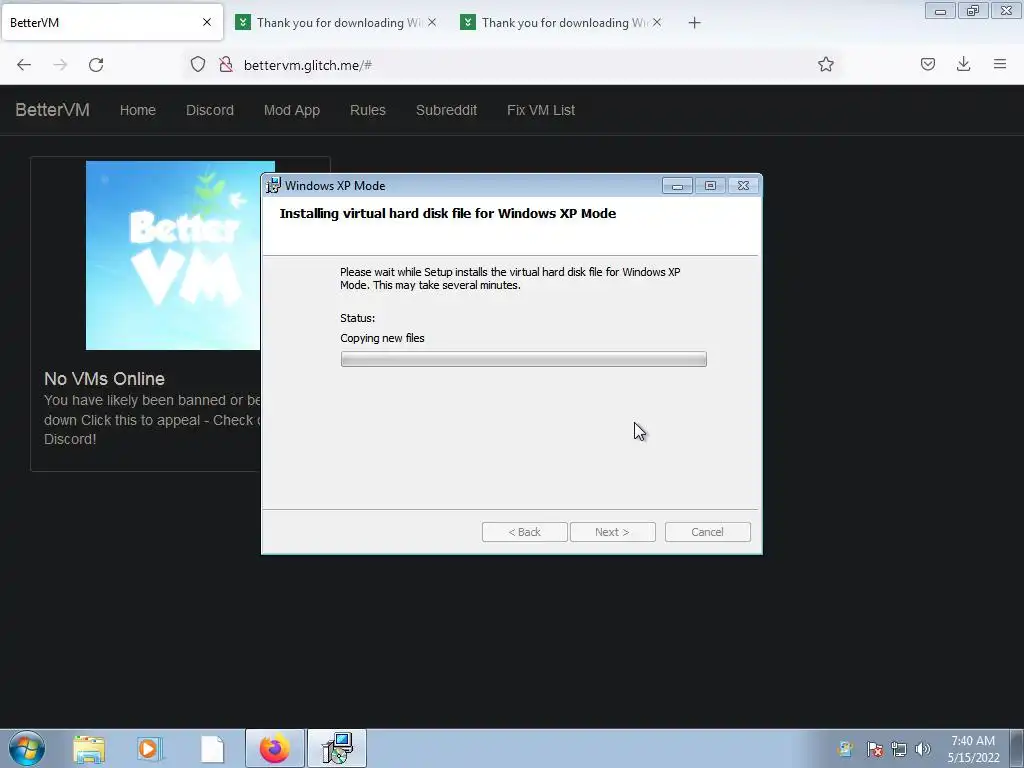Open the tracking protection shield icon

[x=198, y=64]
